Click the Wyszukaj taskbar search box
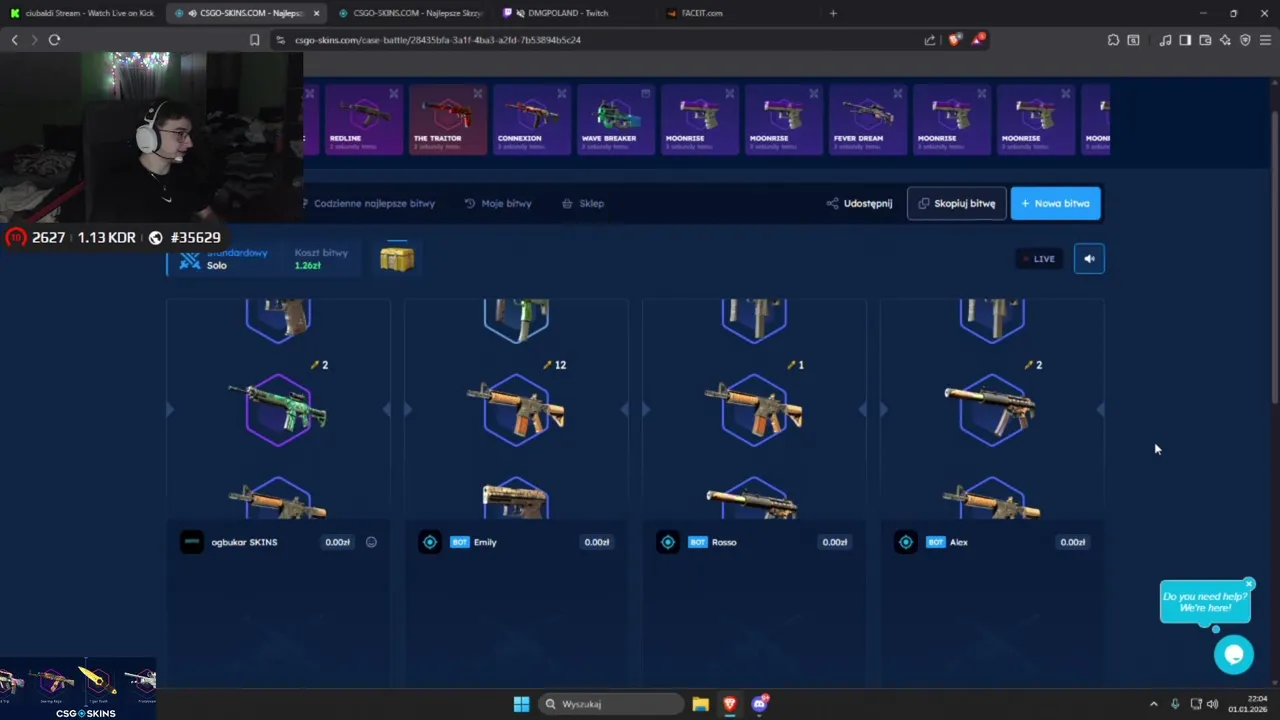 coord(611,704)
